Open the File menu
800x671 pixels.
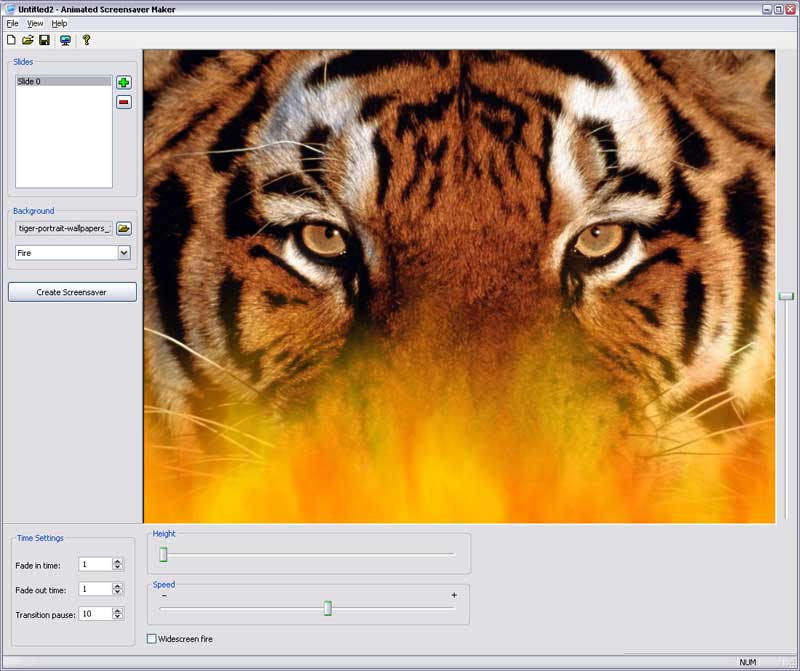tap(13, 23)
